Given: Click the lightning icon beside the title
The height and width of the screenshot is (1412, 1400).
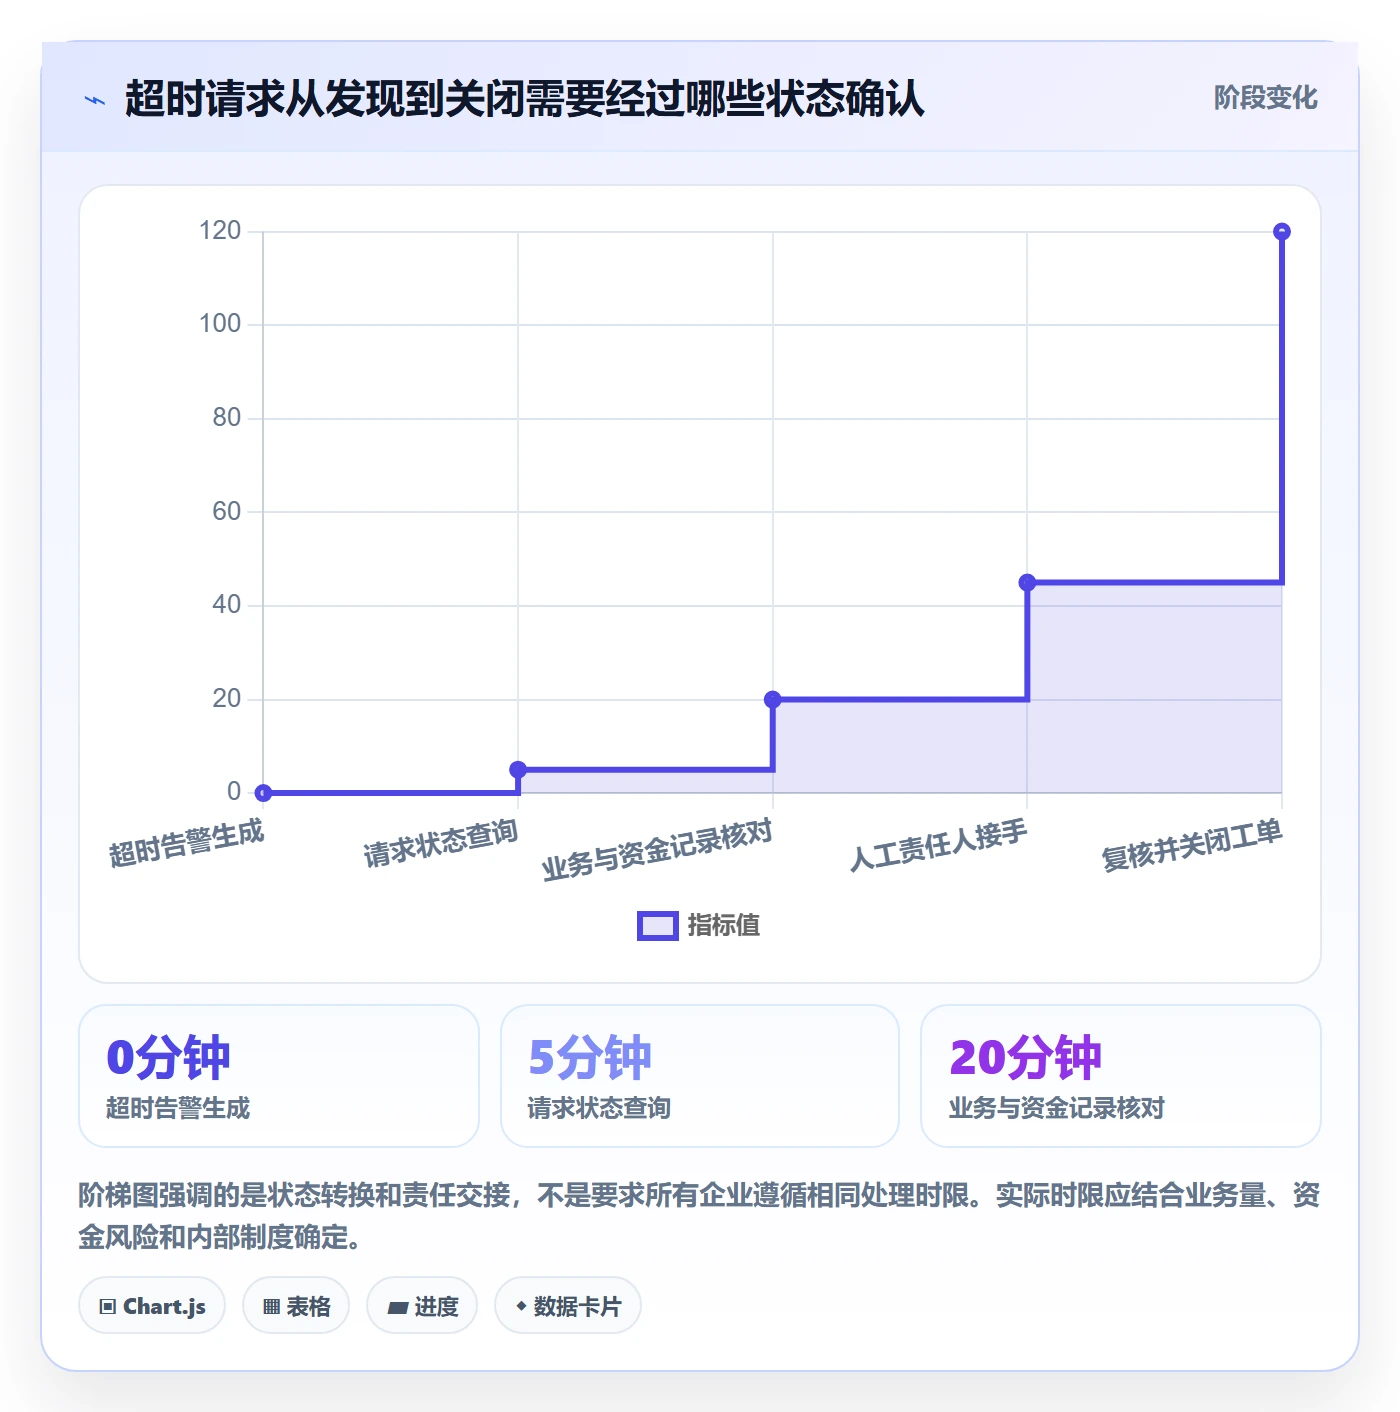Looking at the screenshot, I should 95,100.
